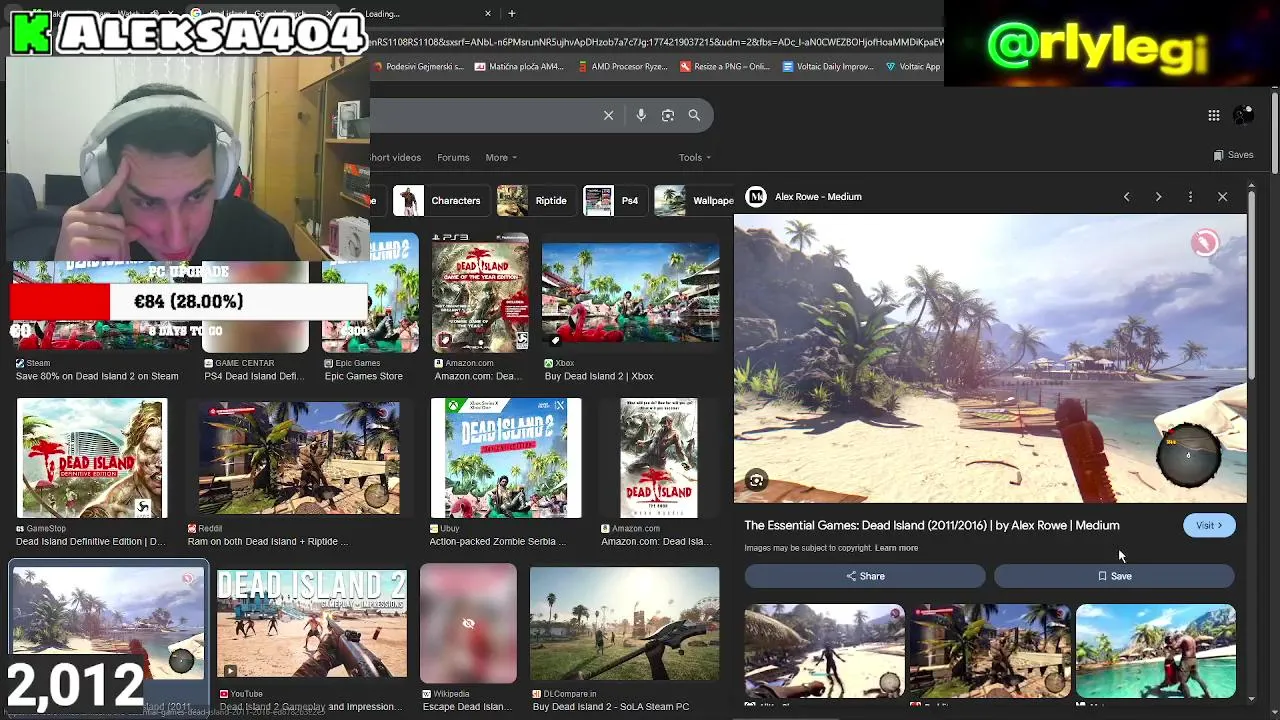Open the Google apps grid icon

tap(1213, 115)
